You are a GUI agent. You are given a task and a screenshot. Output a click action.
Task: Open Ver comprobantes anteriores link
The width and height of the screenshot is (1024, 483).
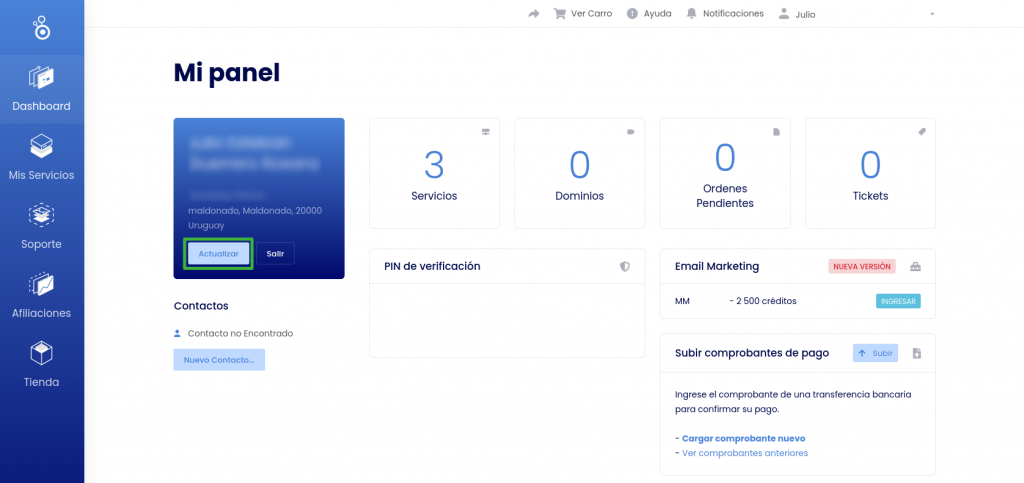[x=744, y=453]
